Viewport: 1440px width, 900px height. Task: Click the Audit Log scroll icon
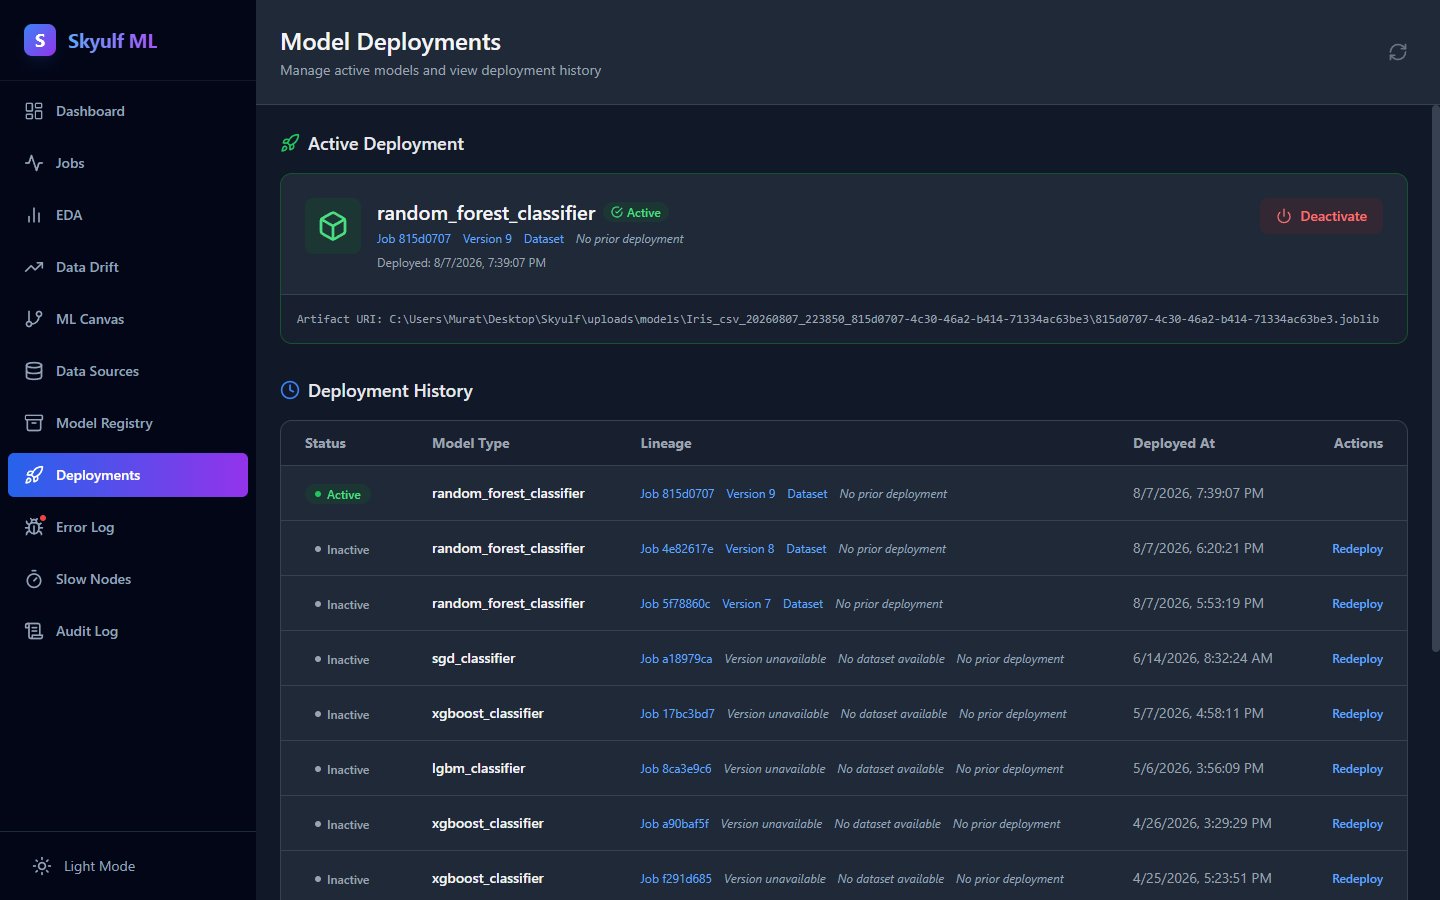click(x=34, y=631)
